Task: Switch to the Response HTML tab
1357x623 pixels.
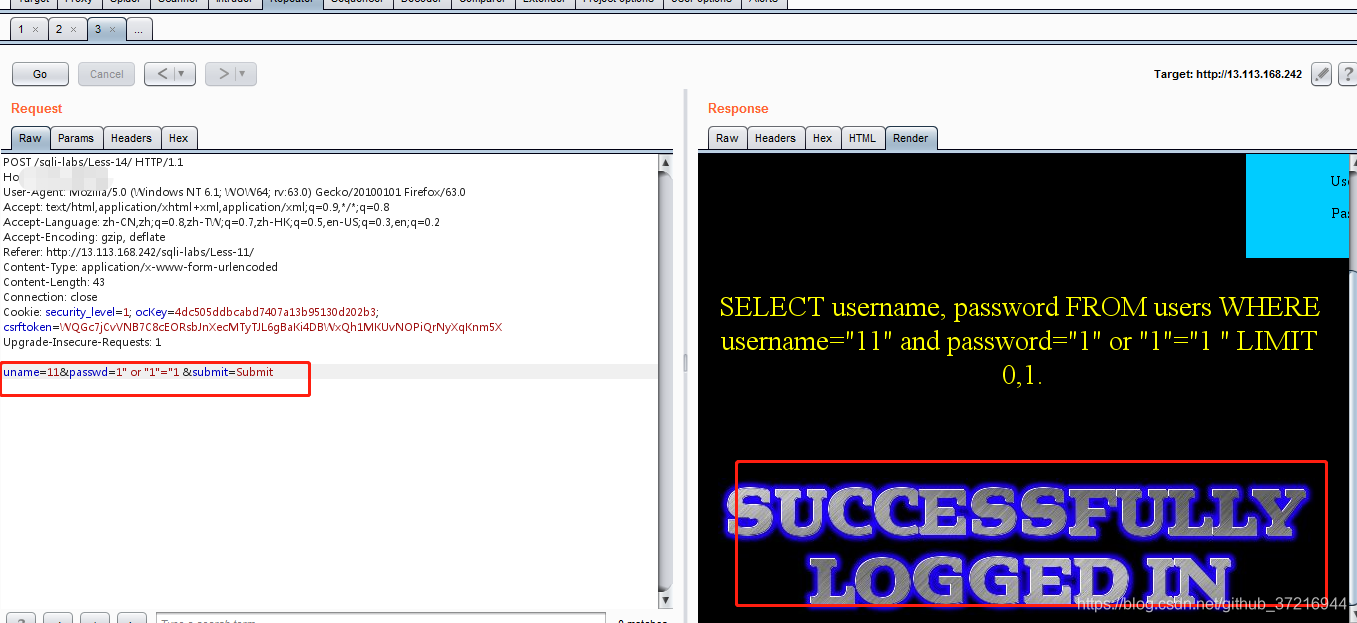Action: click(862, 138)
